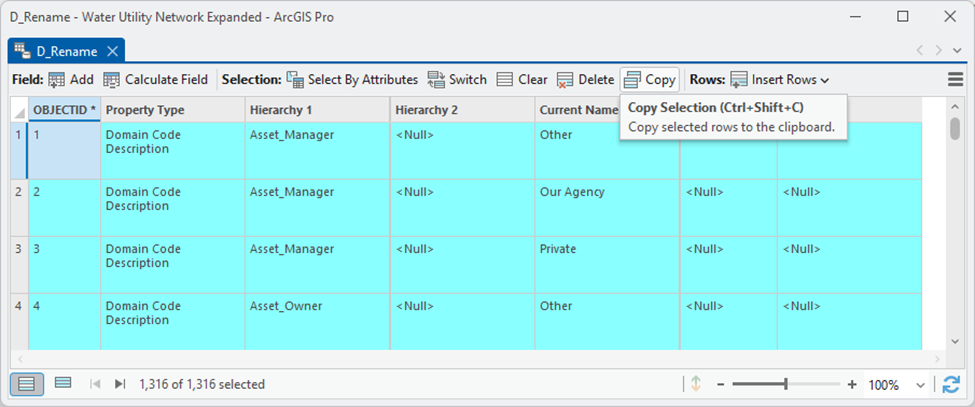Viewport: 975px width, 407px height.
Task: Click 'Asset_Manager' cell in row 2
Action: click(x=317, y=208)
